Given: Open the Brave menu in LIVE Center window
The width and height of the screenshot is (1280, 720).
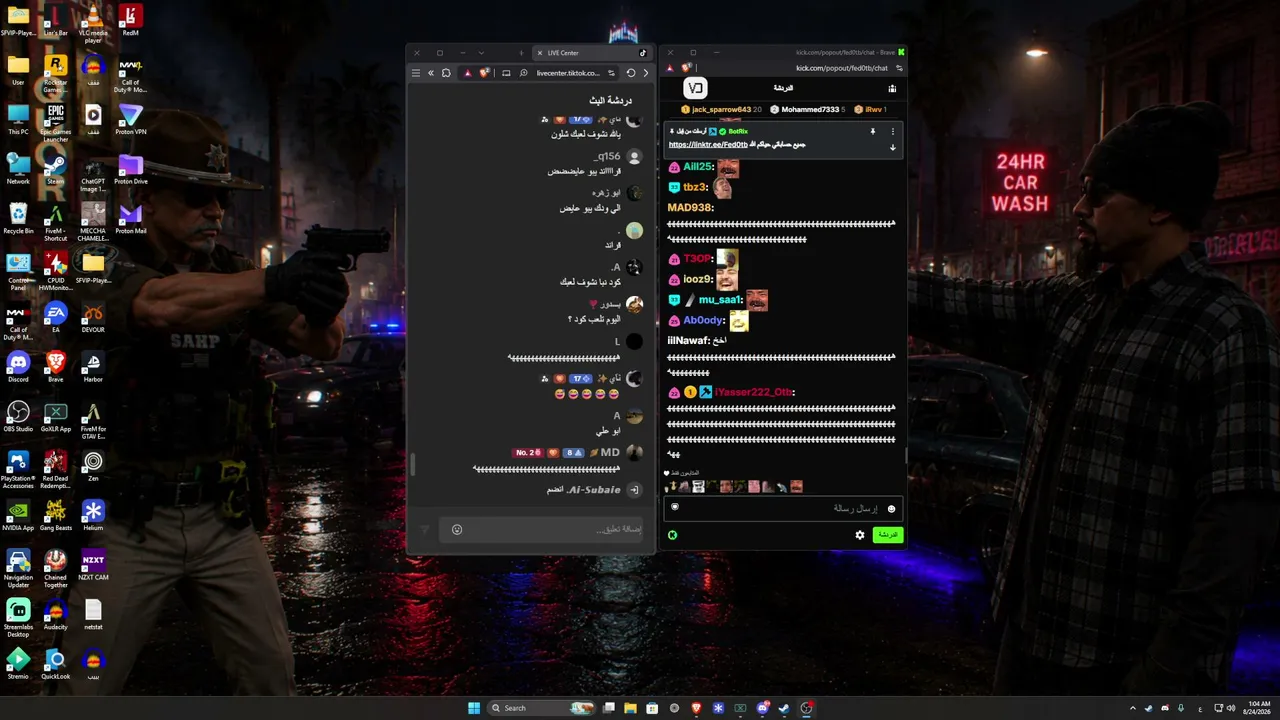Looking at the screenshot, I should 416,73.
